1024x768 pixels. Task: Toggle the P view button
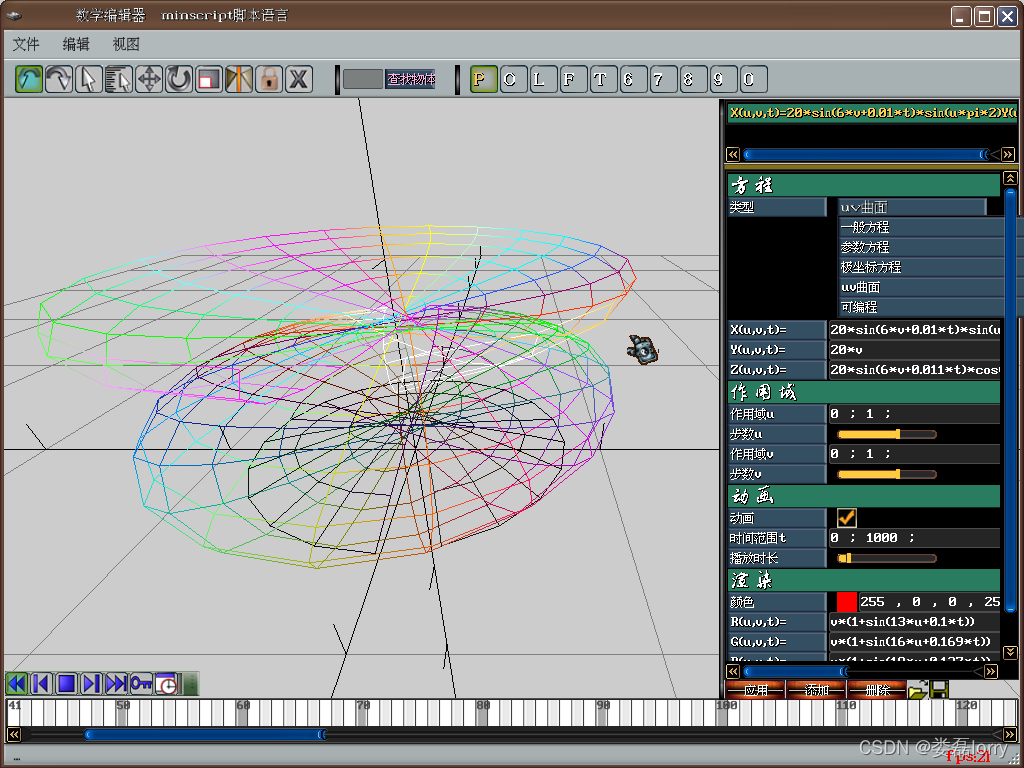(484, 80)
